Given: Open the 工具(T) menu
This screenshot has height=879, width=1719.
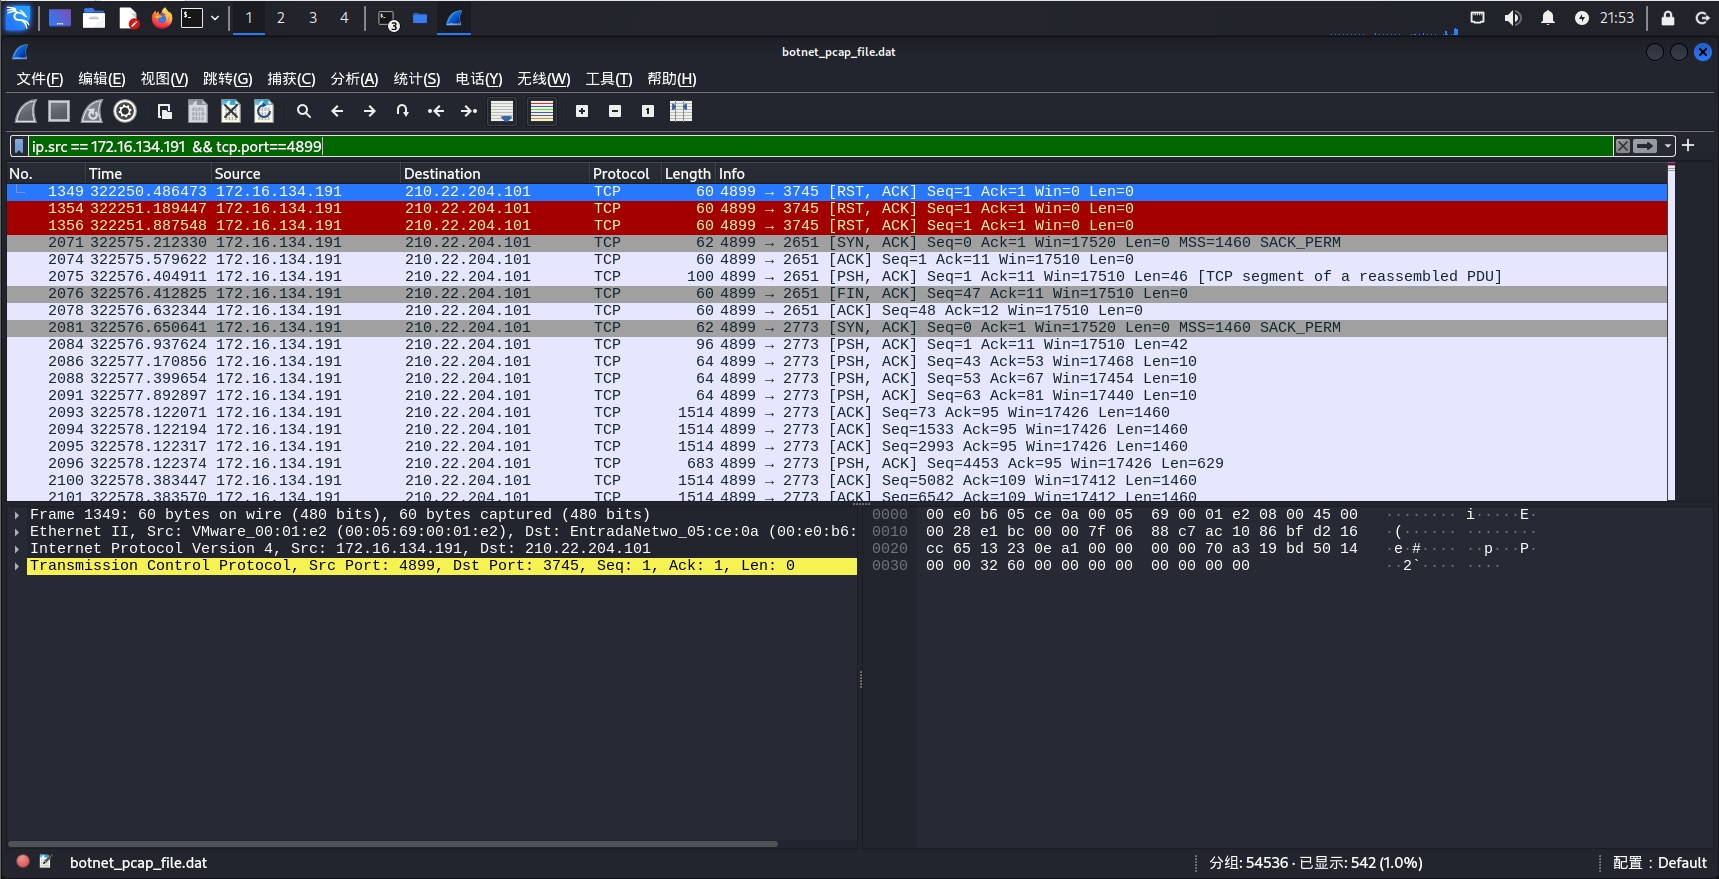Looking at the screenshot, I should pyautogui.click(x=608, y=79).
